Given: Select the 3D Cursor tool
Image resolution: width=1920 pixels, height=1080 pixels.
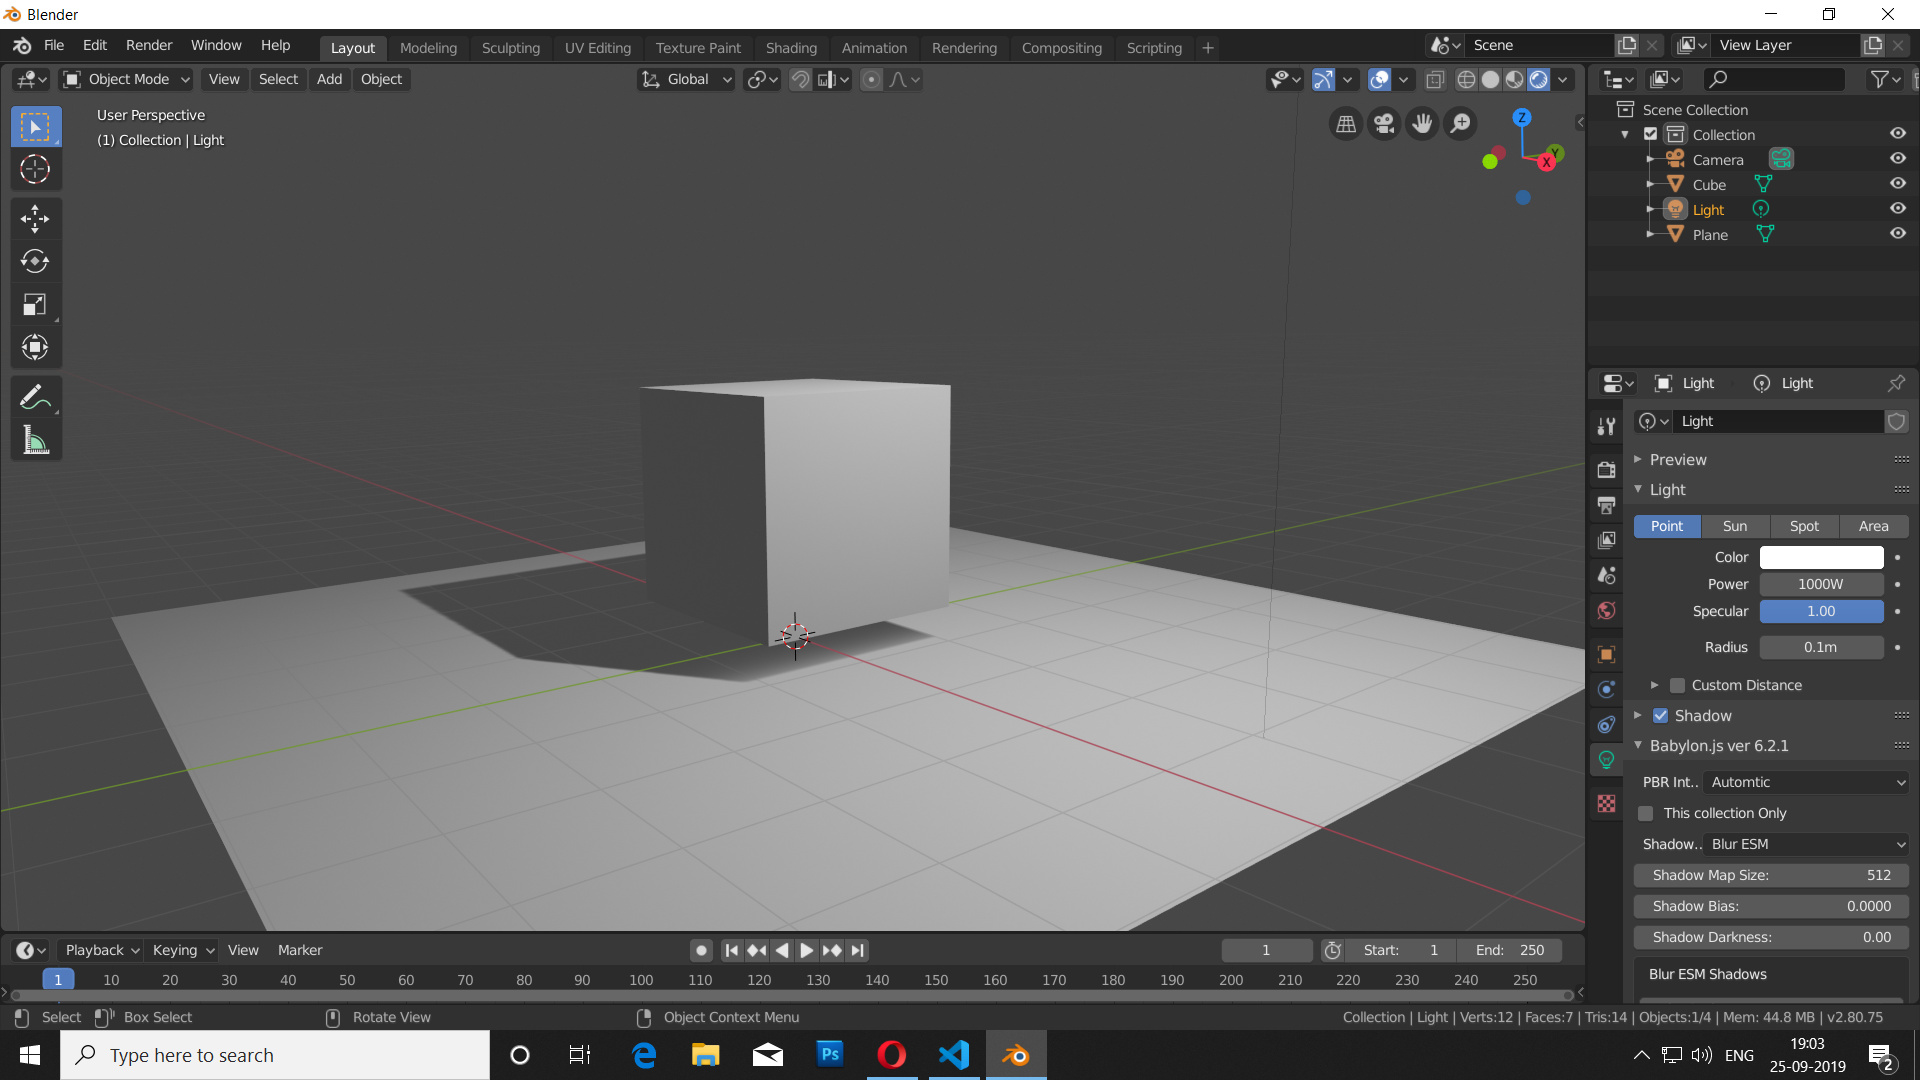Looking at the screenshot, I should pos(35,169).
